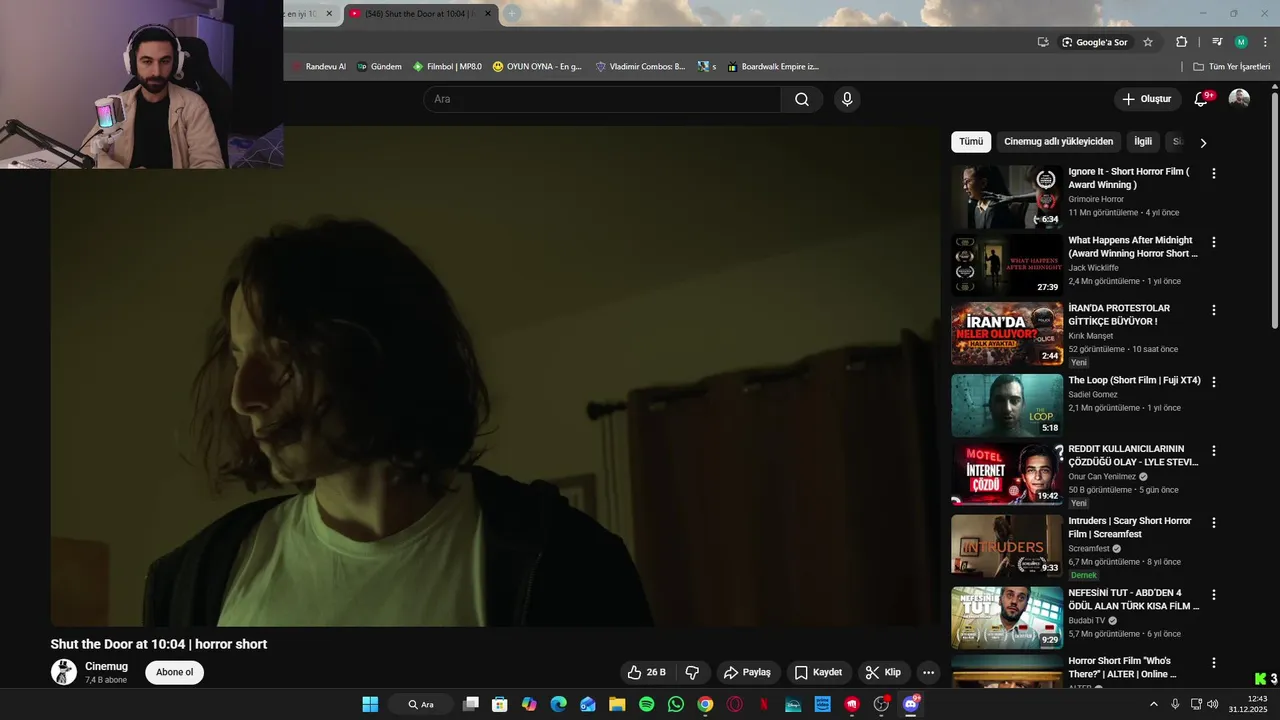Open options menu for Intruders video
The height and width of the screenshot is (720, 1280).
[1214, 523]
